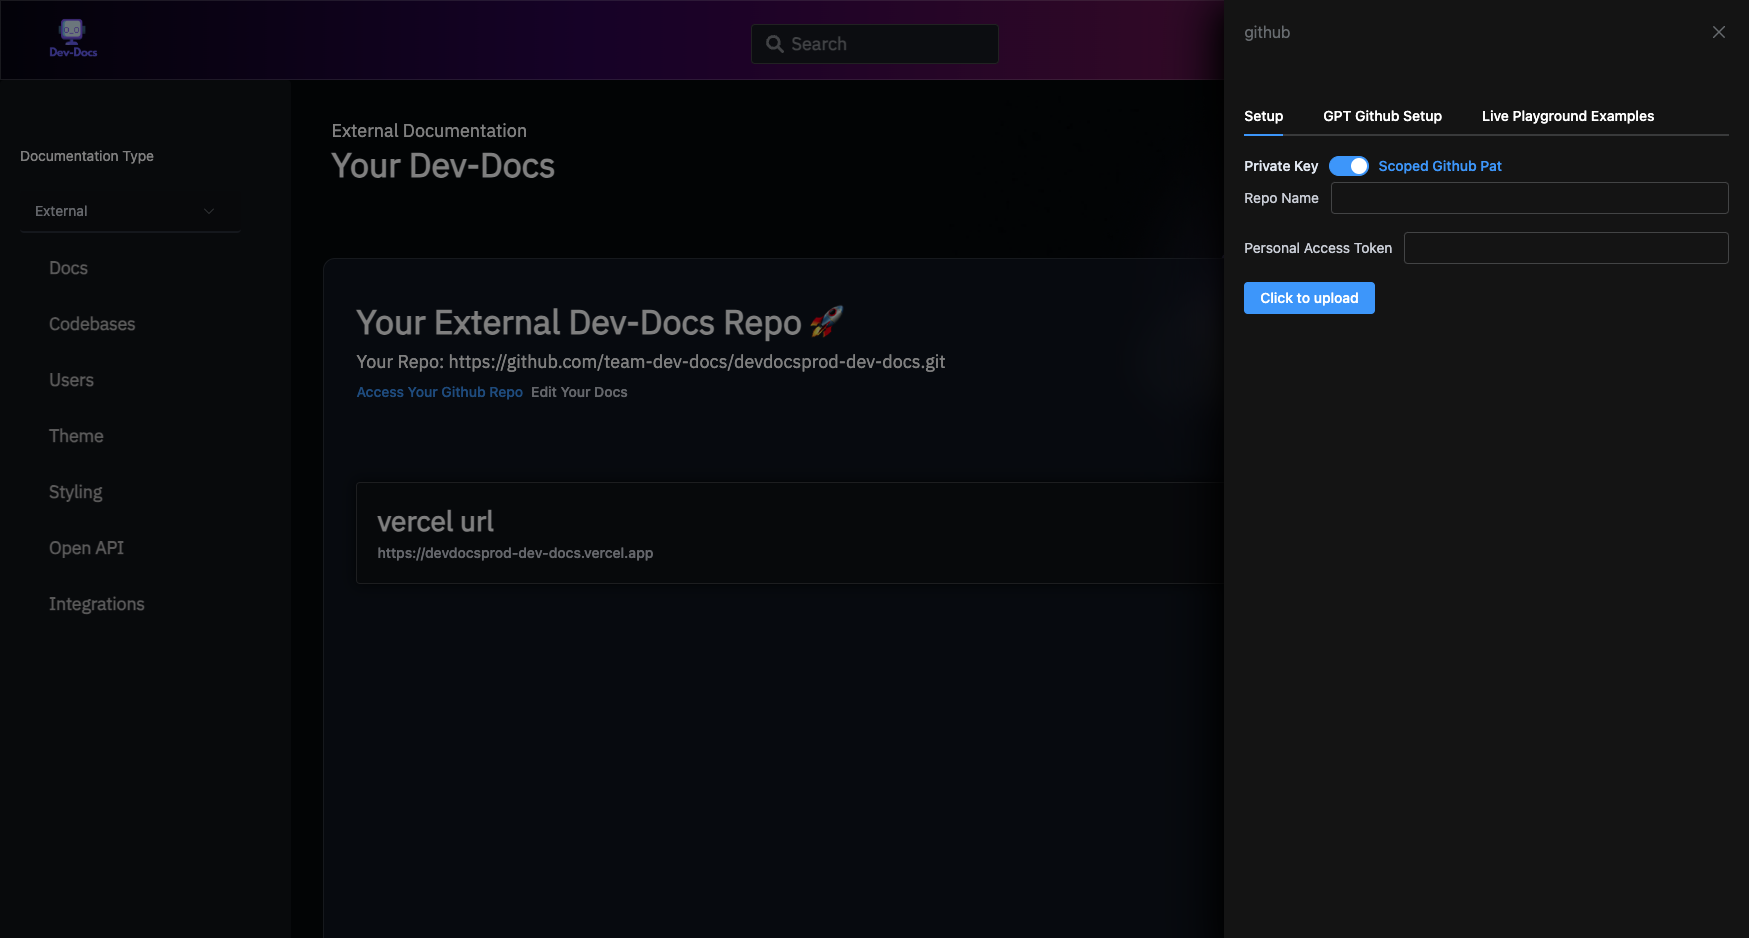Image resolution: width=1749 pixels, height=938 pixels.
Task: Toggle the Private Key switch off
Action: tap(1349, 166)
